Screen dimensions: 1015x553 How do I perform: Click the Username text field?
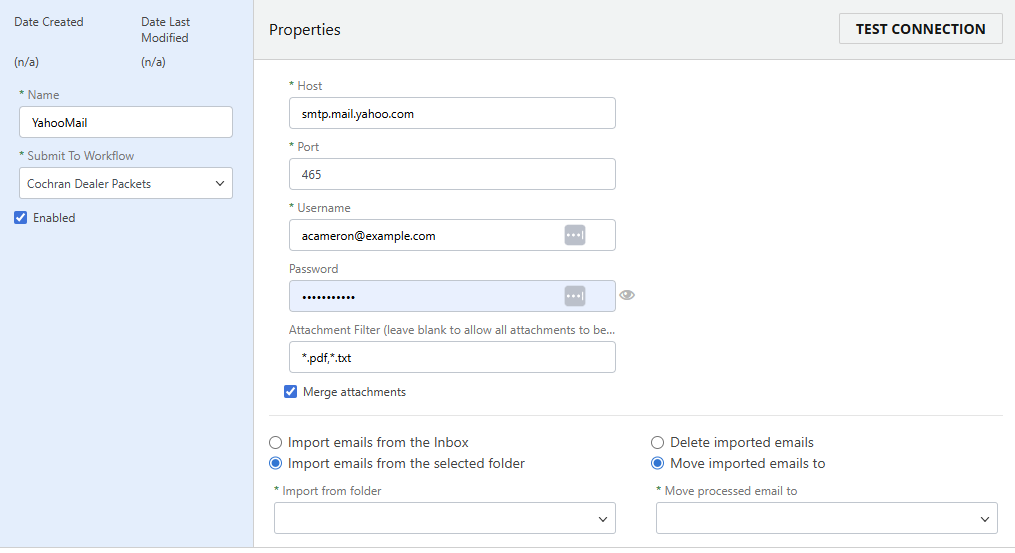(425, 235)
